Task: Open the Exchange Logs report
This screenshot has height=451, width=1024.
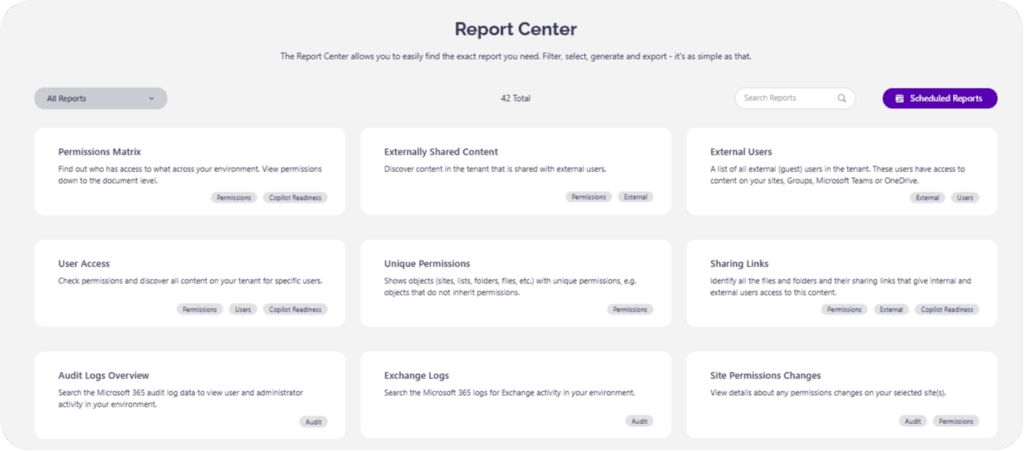Action: (516, 395)
